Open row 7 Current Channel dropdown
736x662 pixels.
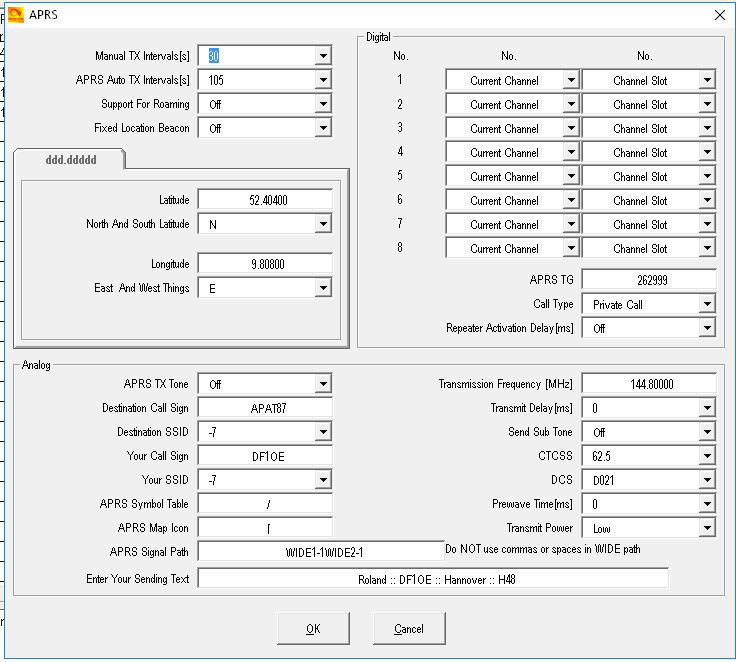click(x=571, y=224)
